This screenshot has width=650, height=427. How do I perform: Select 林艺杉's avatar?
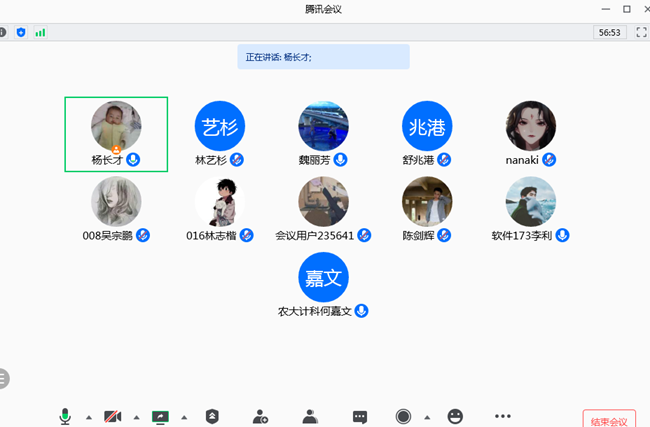point(220,126)
